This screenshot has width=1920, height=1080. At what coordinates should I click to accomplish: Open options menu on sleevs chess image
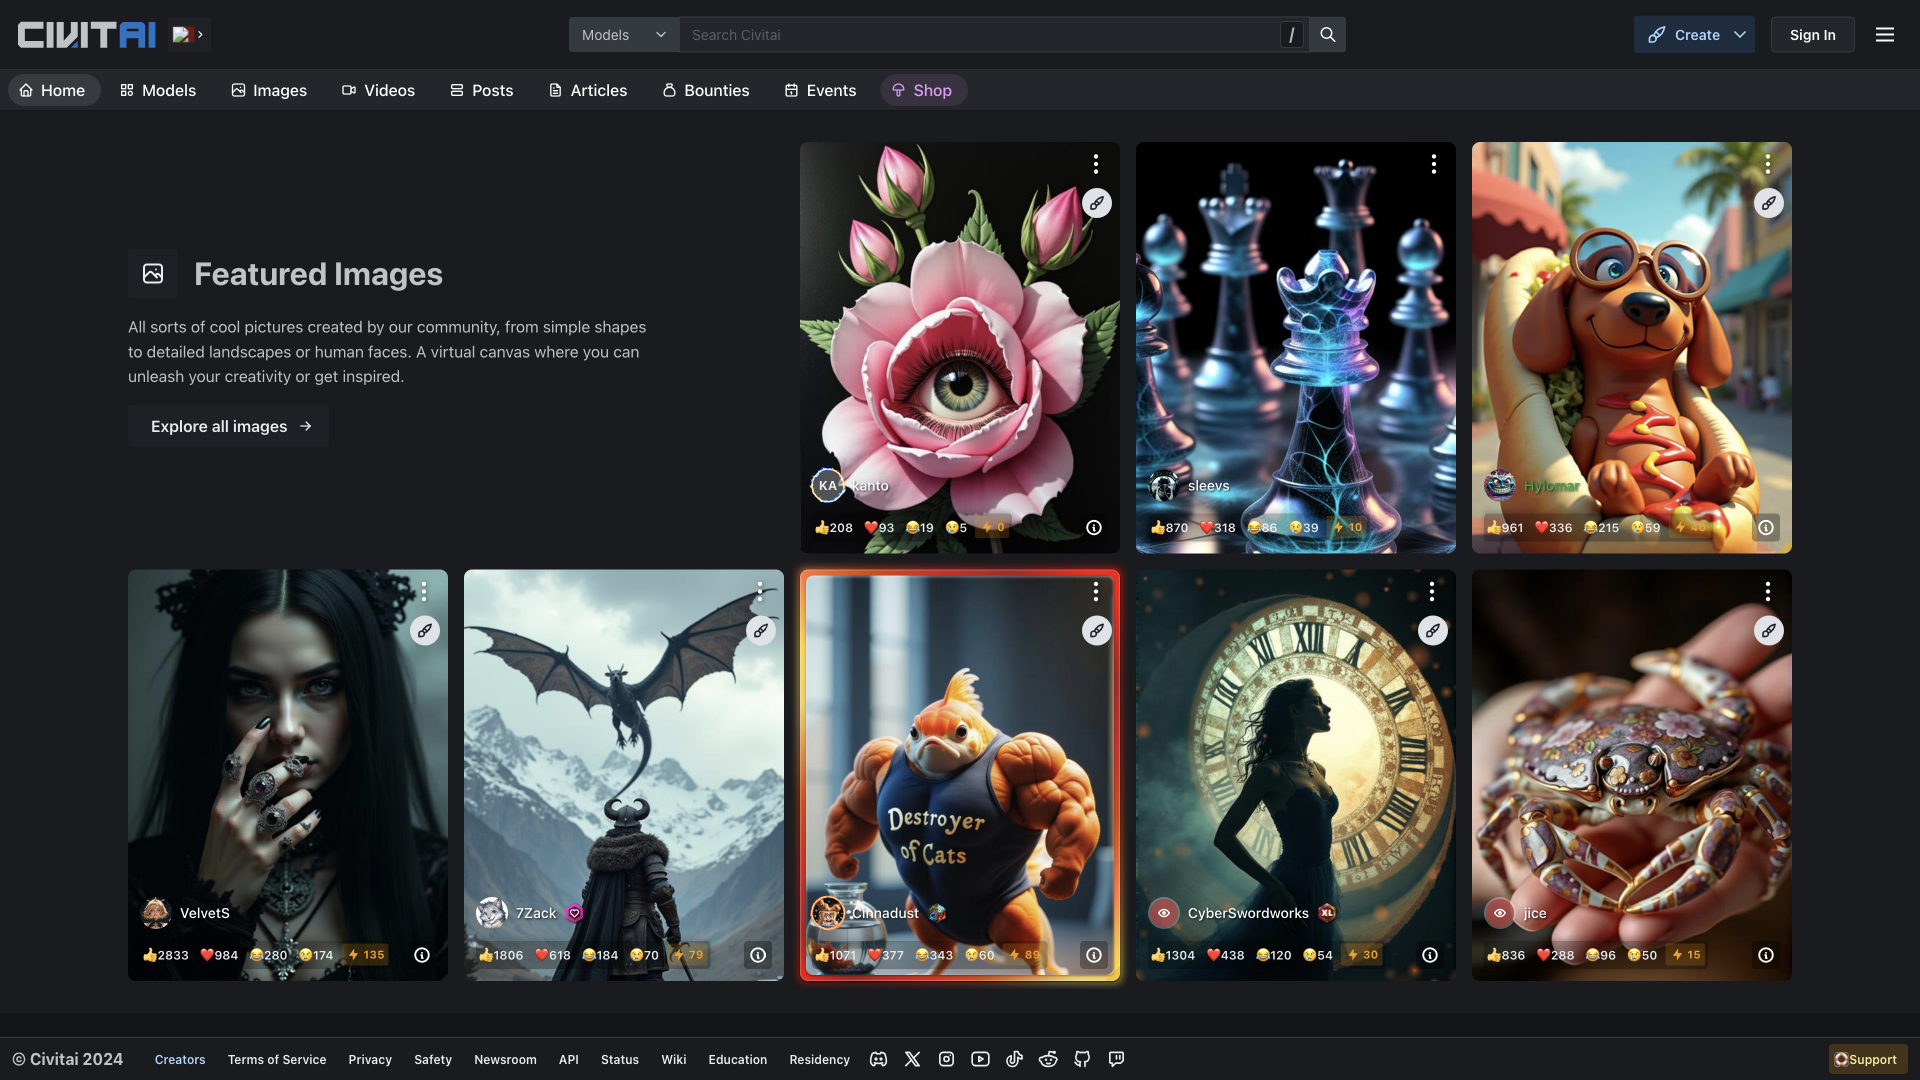tap(1433, 164)
